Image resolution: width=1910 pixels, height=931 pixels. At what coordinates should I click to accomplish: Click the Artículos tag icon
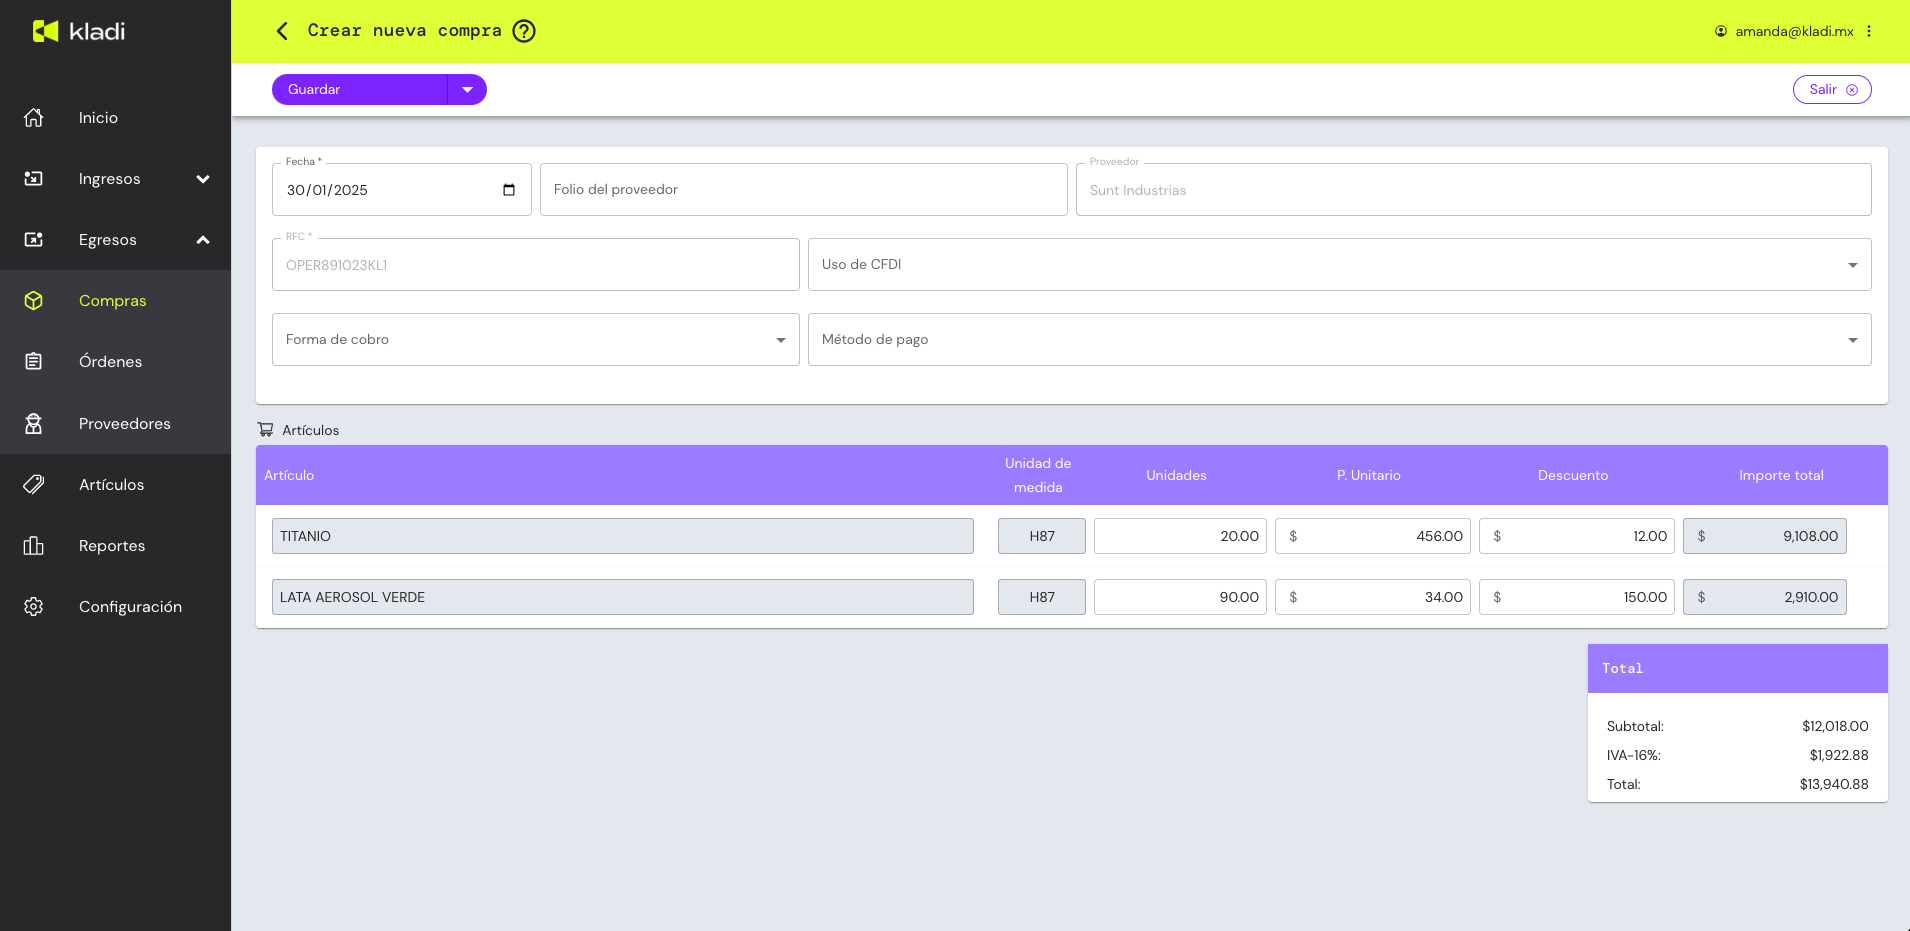34,485
